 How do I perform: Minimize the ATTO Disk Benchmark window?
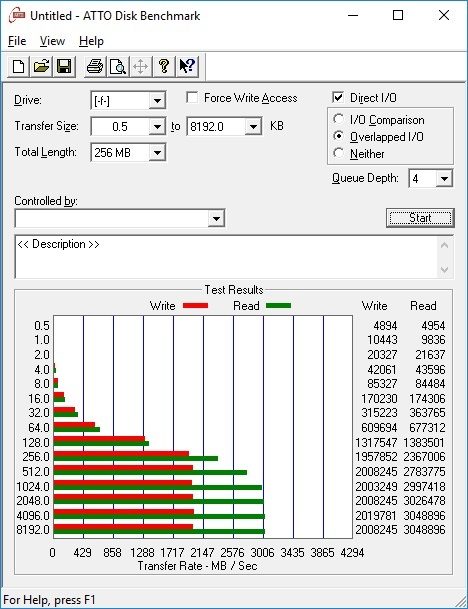[x=353, y=16]
